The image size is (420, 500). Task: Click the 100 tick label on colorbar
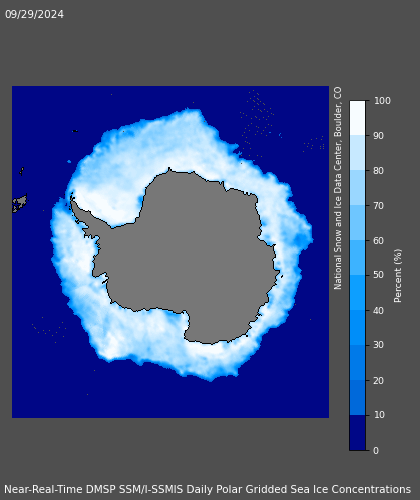click(382, 101)
